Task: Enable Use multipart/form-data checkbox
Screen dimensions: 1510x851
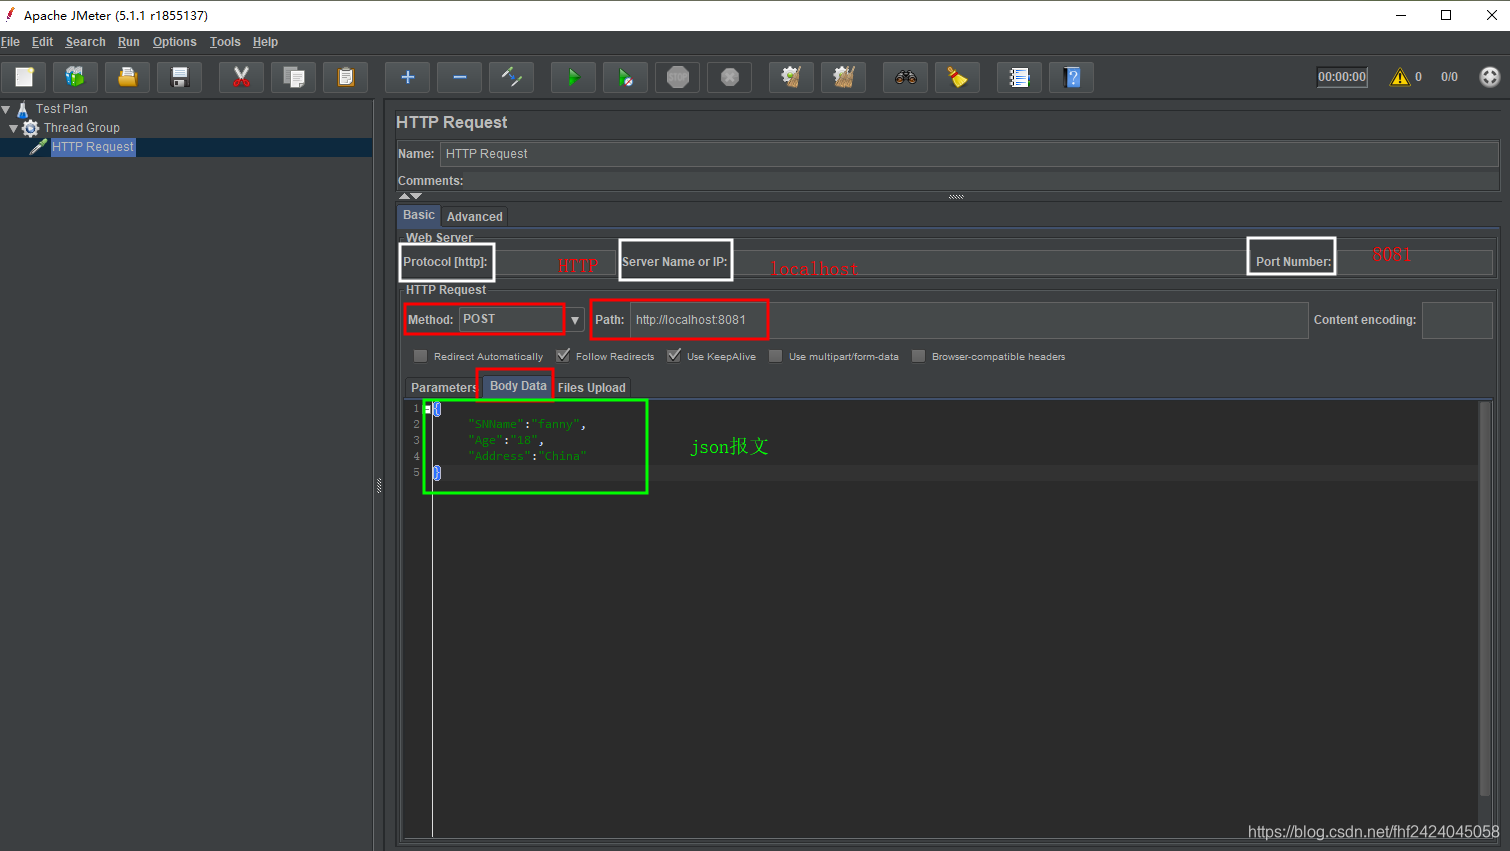Action: tap(775, 356)
